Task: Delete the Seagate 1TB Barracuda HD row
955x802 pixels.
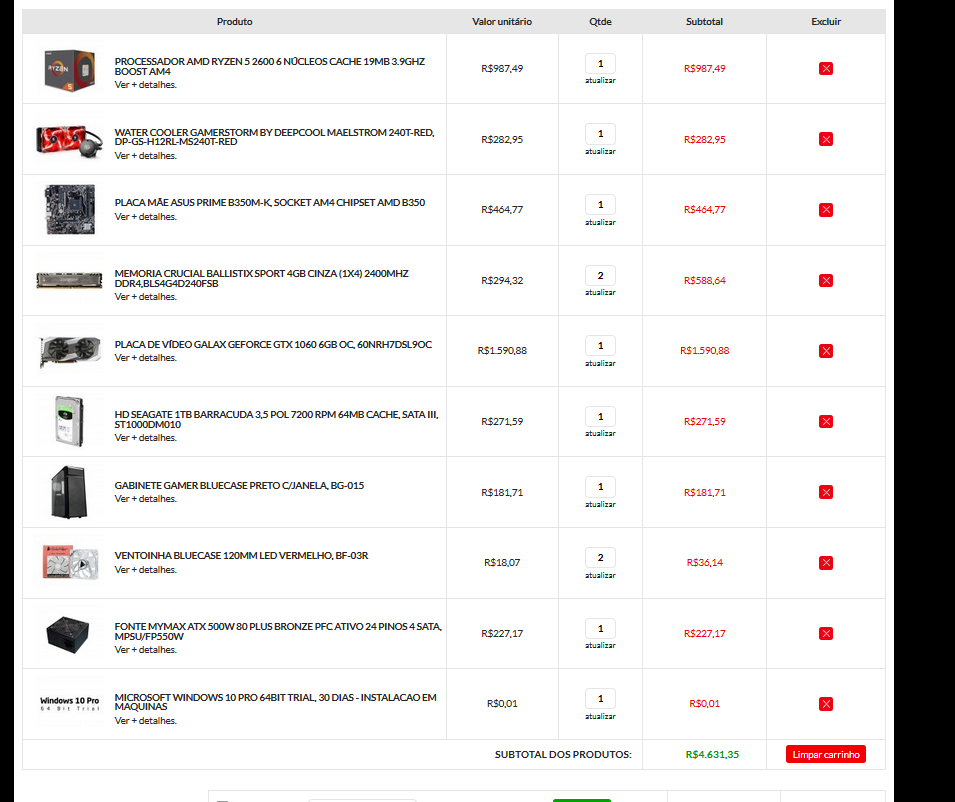Action: click(x=825, y=421)
